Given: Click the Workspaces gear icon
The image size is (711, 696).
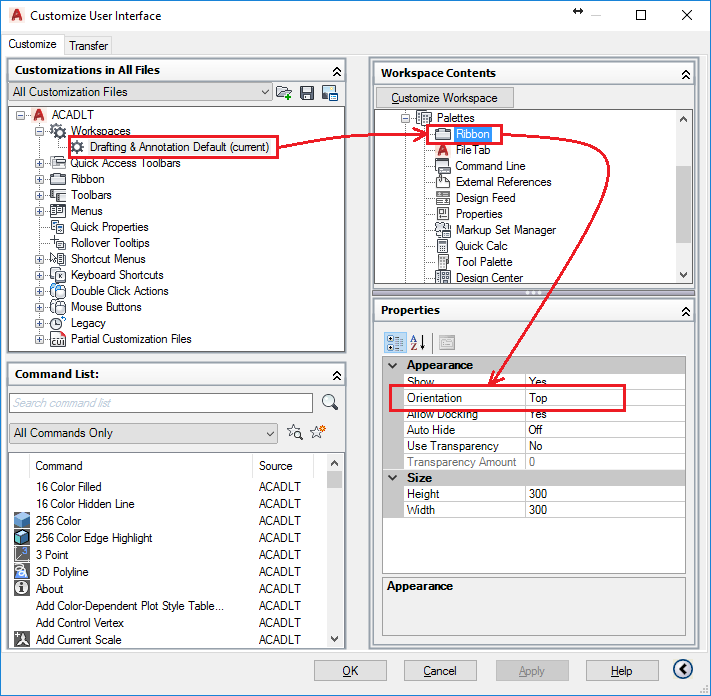Looking at the screenshot, I should coord(58,131).
